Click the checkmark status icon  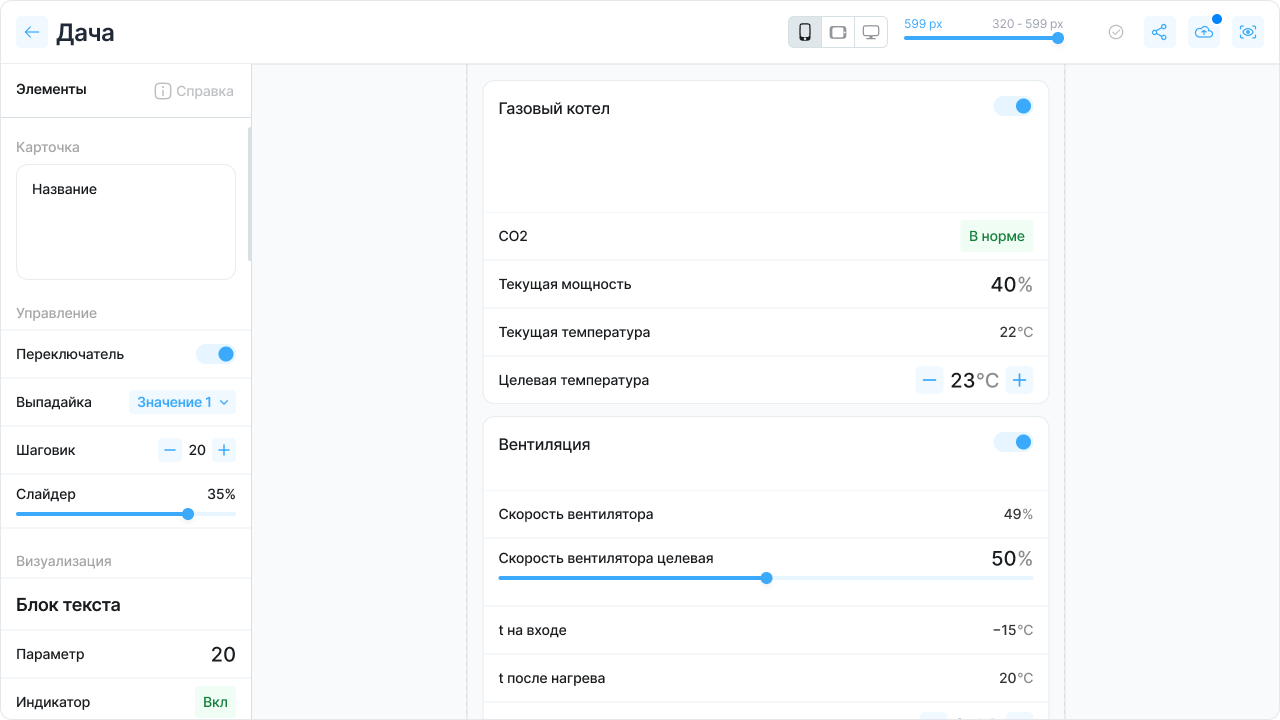pyautogui.click(x=1116, y=32)
